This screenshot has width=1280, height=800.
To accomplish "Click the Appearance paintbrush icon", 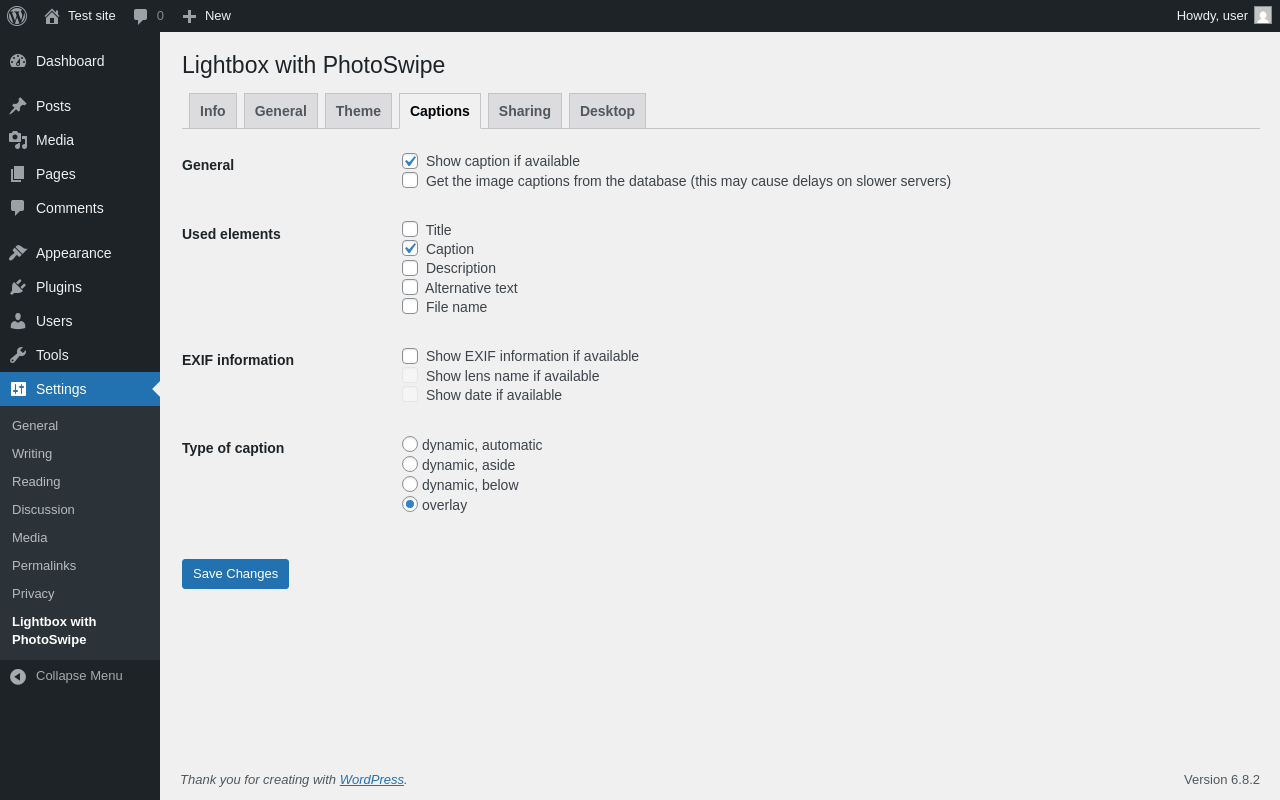I will tap(18, 253).
